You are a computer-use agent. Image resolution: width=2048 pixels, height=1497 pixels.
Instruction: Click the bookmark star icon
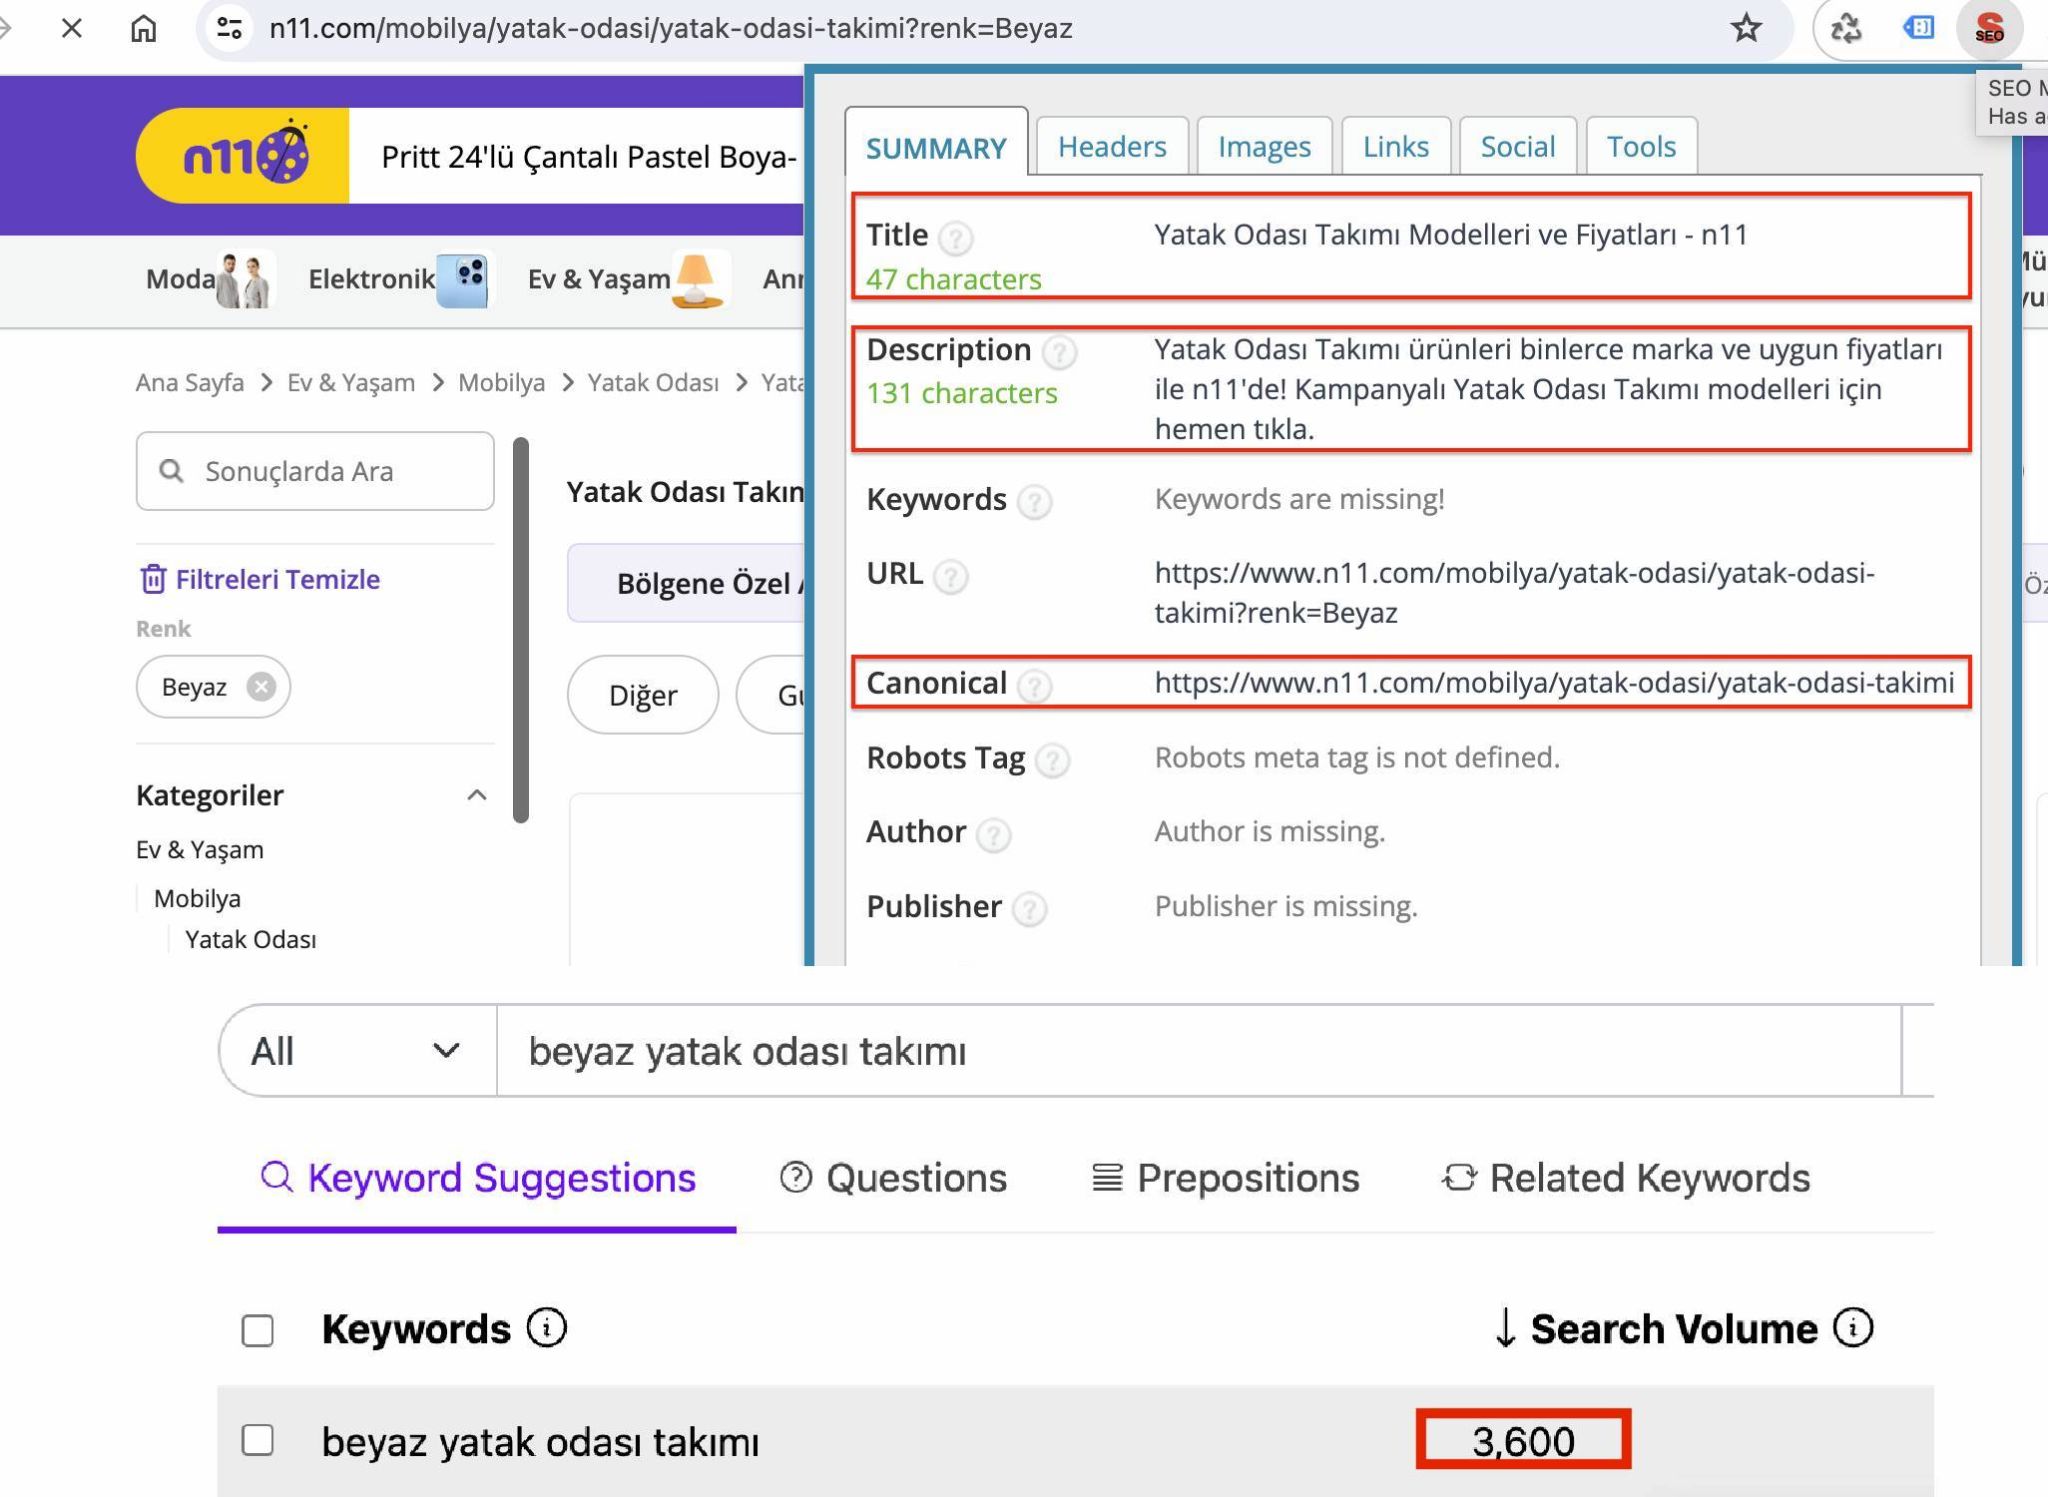[1745, 28]
